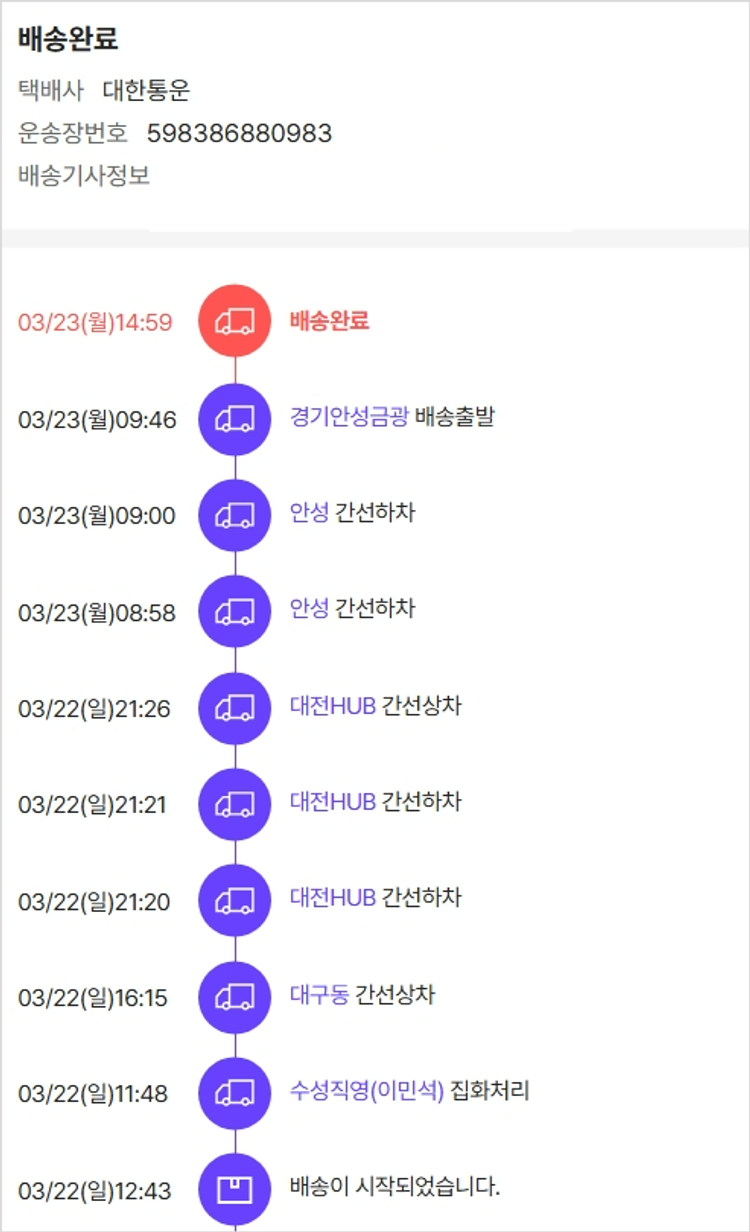The height and width of the screenshot is (1232, 750).
Task: Open the 수성직영(이민석) link
Action: click(x=366, y=1091)
